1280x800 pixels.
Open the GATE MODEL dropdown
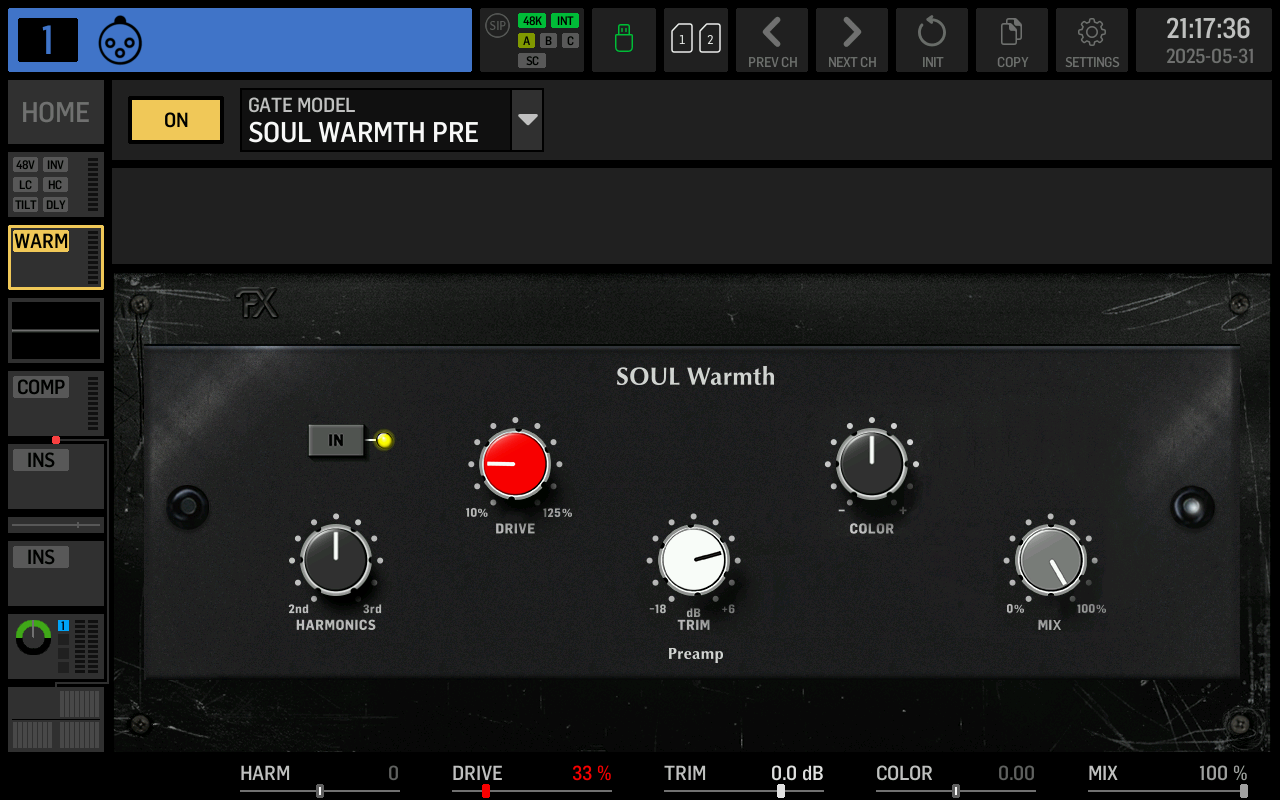[527, 119]
